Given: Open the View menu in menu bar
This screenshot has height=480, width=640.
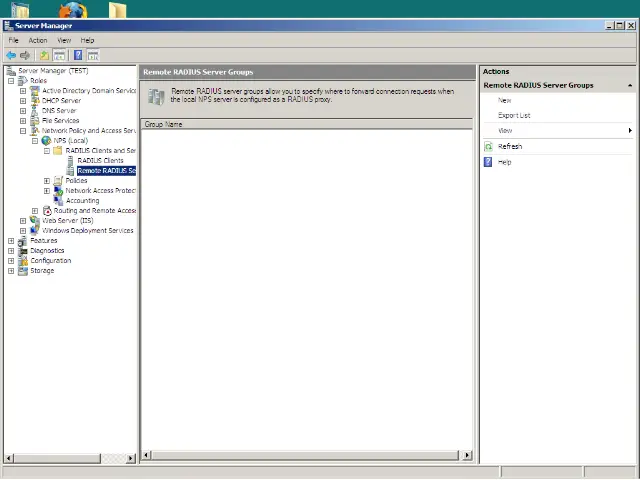Looking at the screenshot, I should tap(64, 40).
